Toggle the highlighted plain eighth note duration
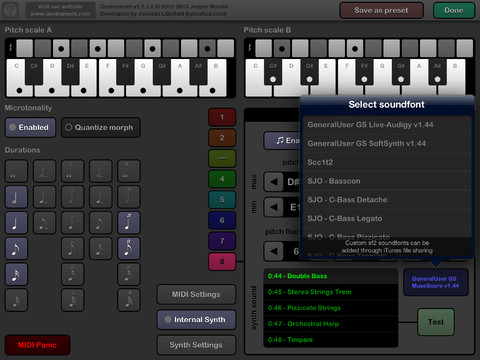This screenshot has height=360, width=480. pos(16,248)
